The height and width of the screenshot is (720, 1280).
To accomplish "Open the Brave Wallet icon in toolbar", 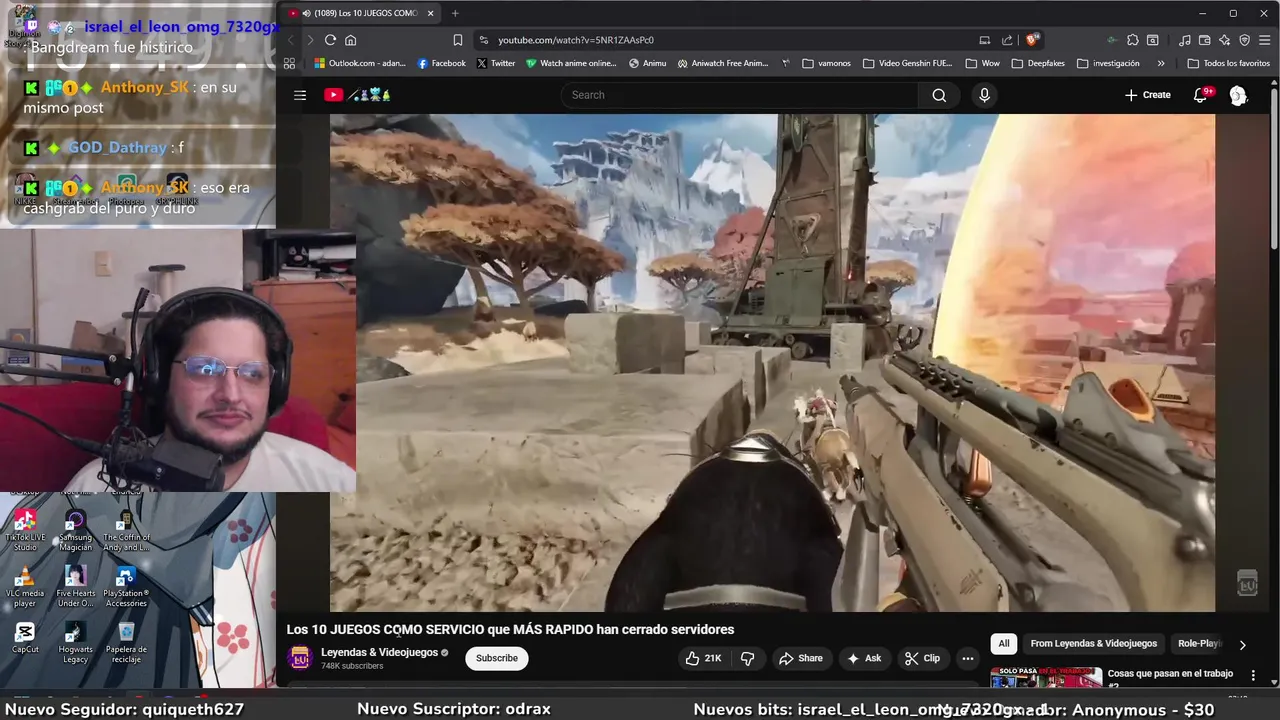I will pos(1205,40).
